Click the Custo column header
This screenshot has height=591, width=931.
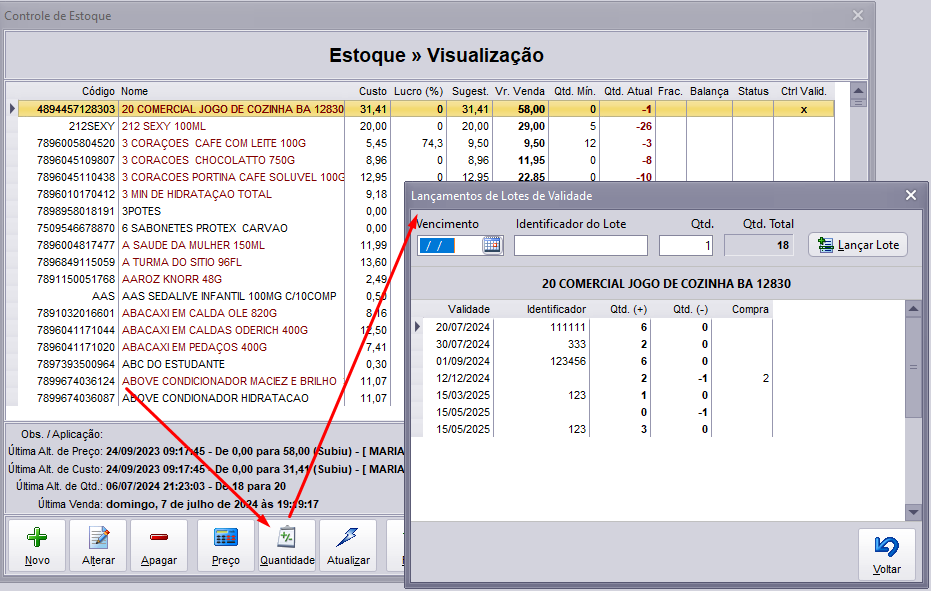coord(373,91)
